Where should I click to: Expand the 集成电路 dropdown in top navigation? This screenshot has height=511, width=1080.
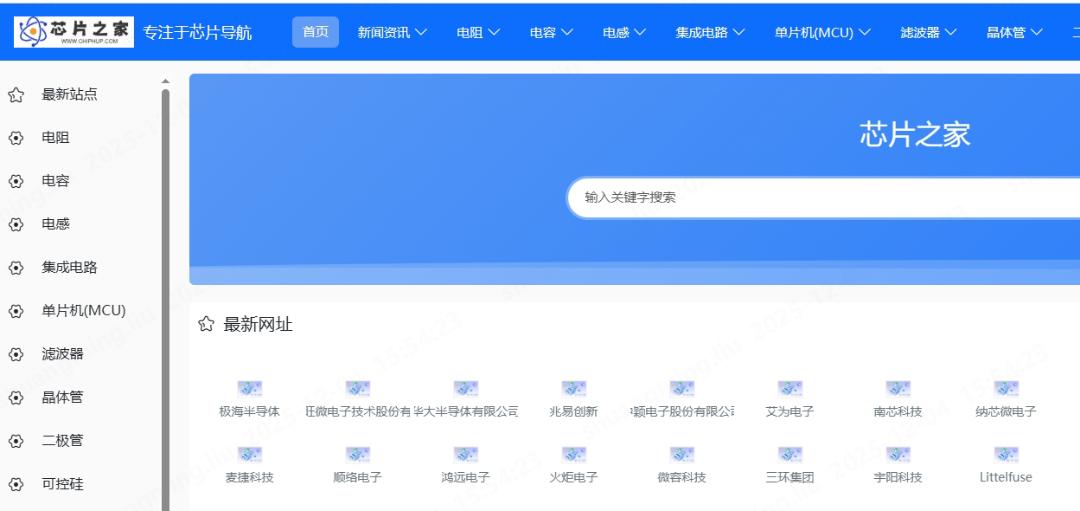pos(710,32)
